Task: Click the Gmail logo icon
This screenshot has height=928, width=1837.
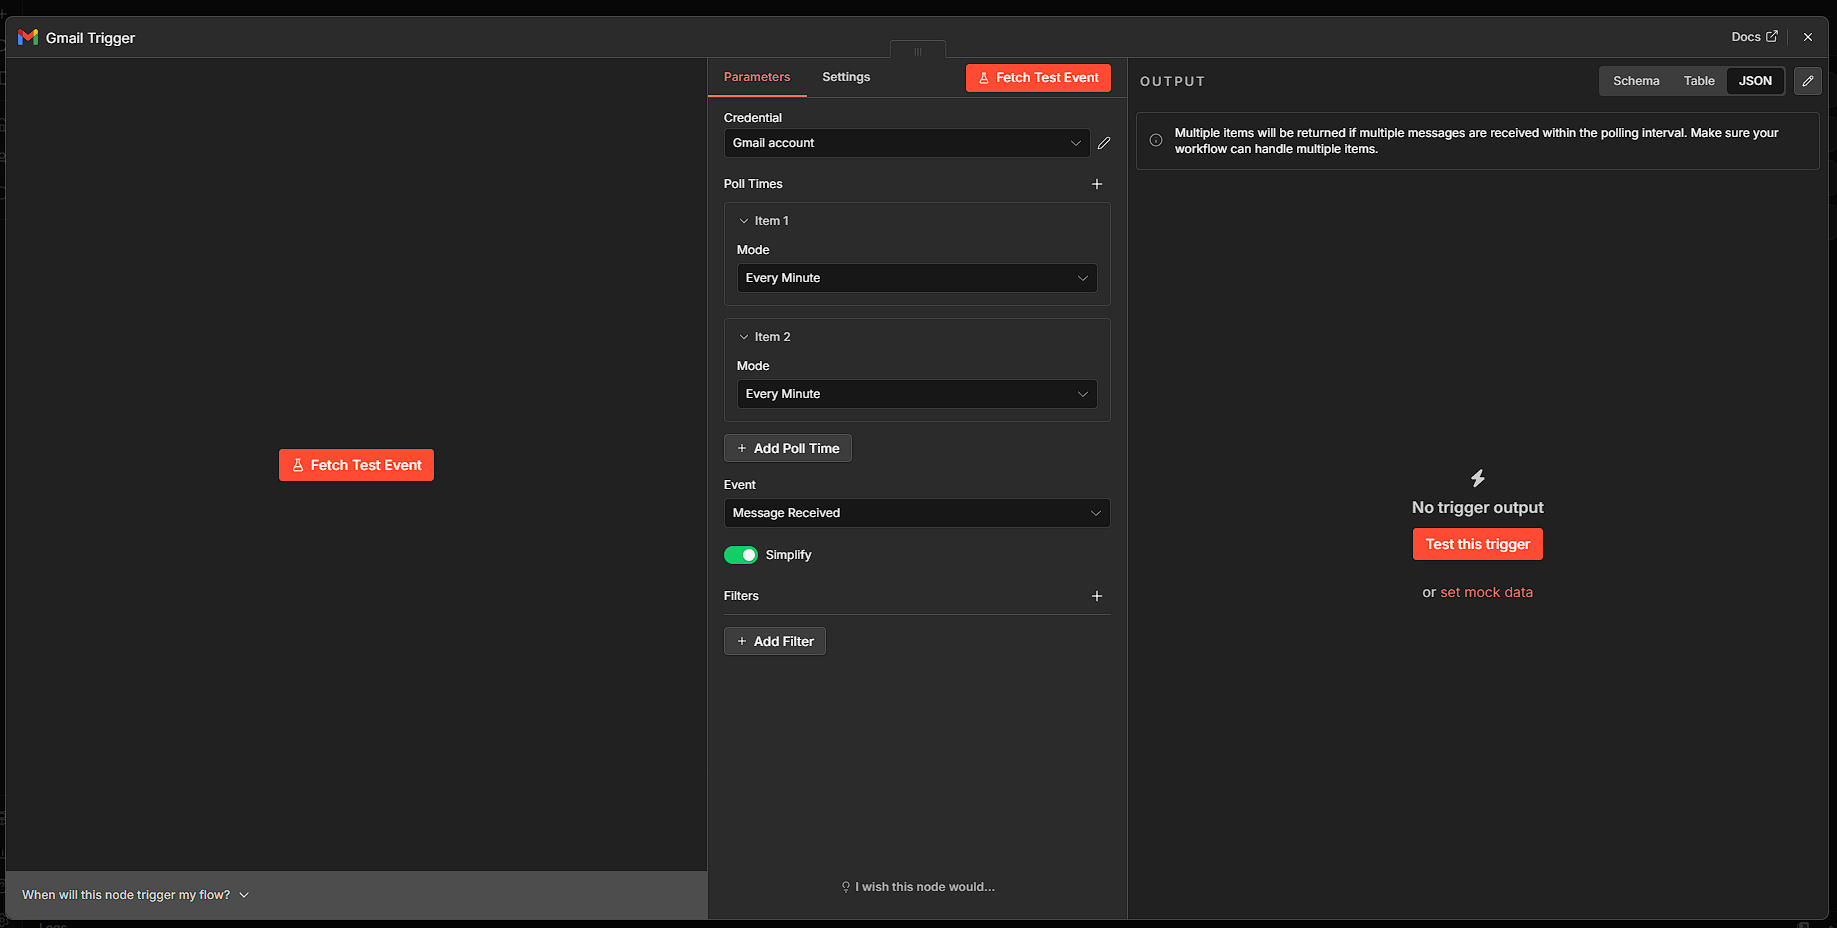Action: point(28,38)
